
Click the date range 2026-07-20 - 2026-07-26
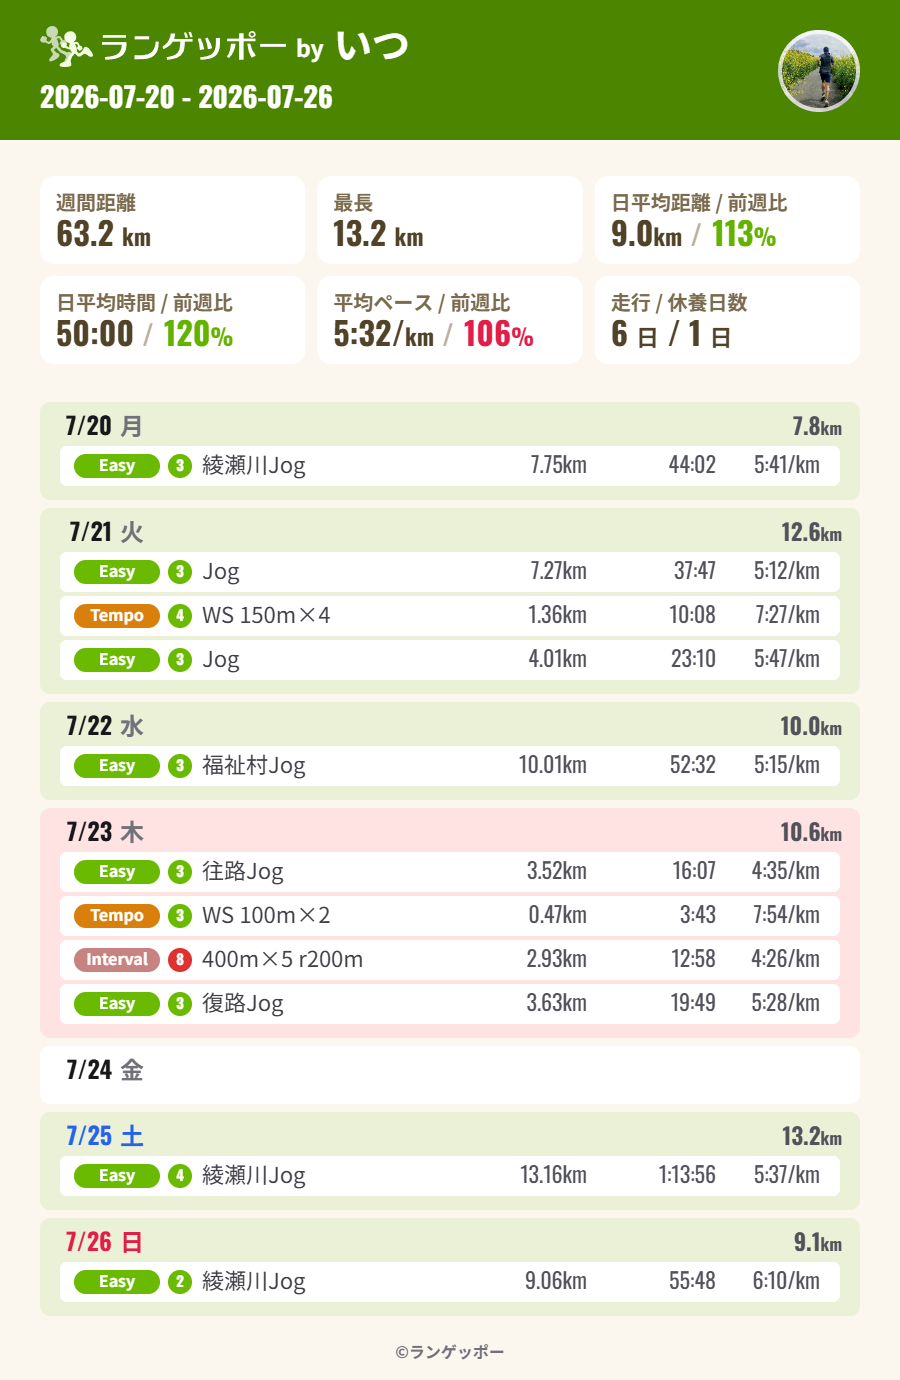[x=186, y=97]
